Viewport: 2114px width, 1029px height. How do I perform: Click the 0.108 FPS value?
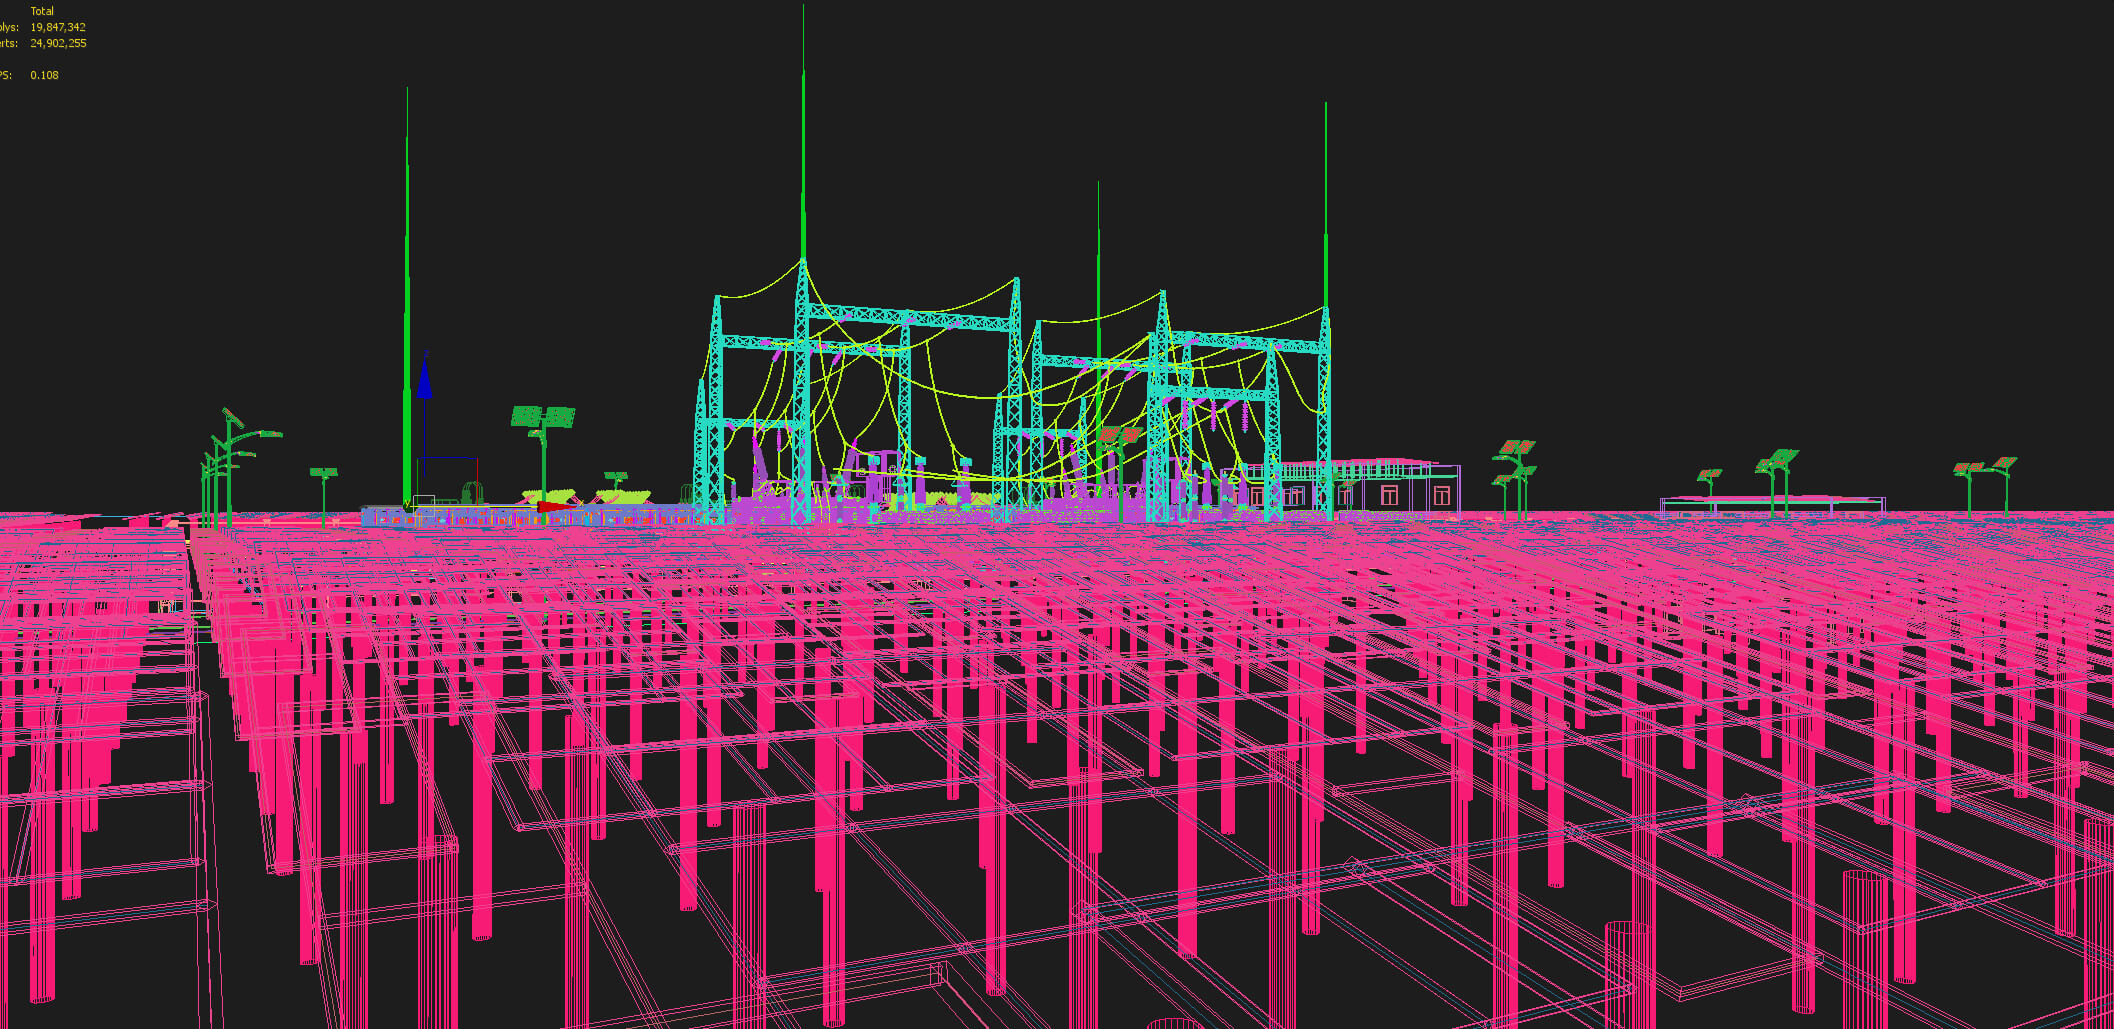pyautogui.click(x=44, y=75)
